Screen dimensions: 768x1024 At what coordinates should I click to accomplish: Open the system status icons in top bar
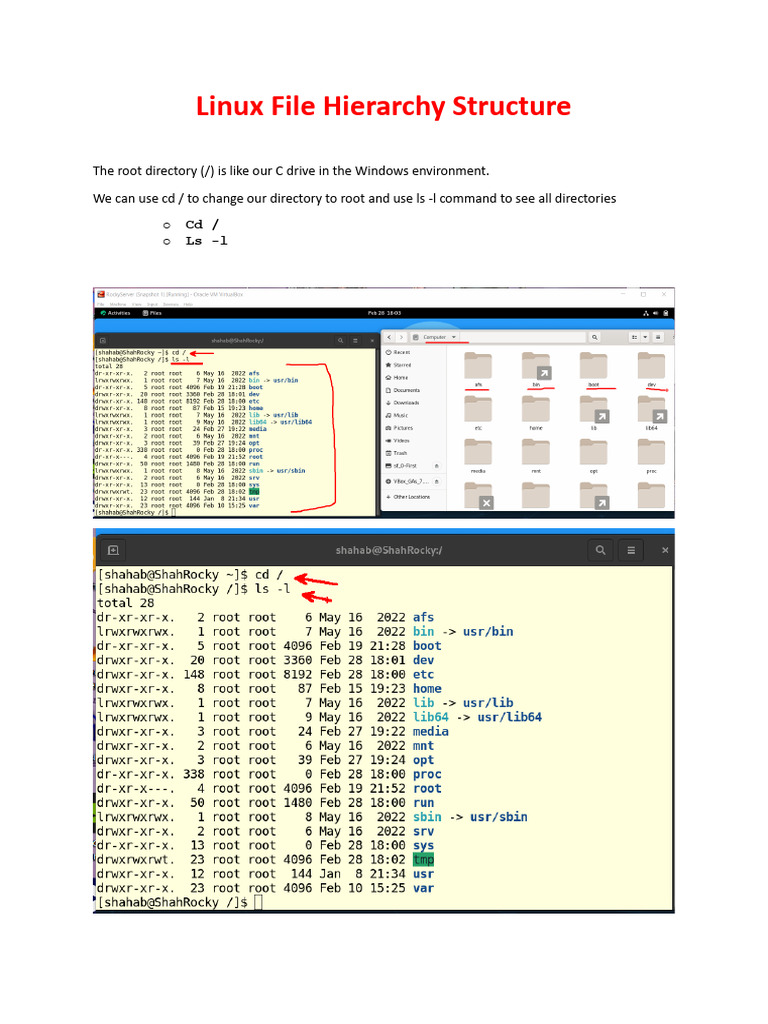(656, 313)
